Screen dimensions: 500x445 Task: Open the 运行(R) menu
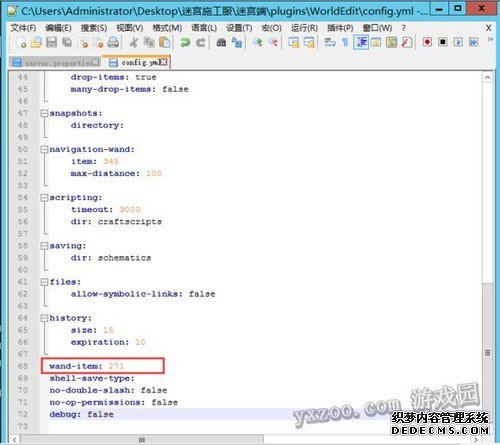(x=304, y=28)
